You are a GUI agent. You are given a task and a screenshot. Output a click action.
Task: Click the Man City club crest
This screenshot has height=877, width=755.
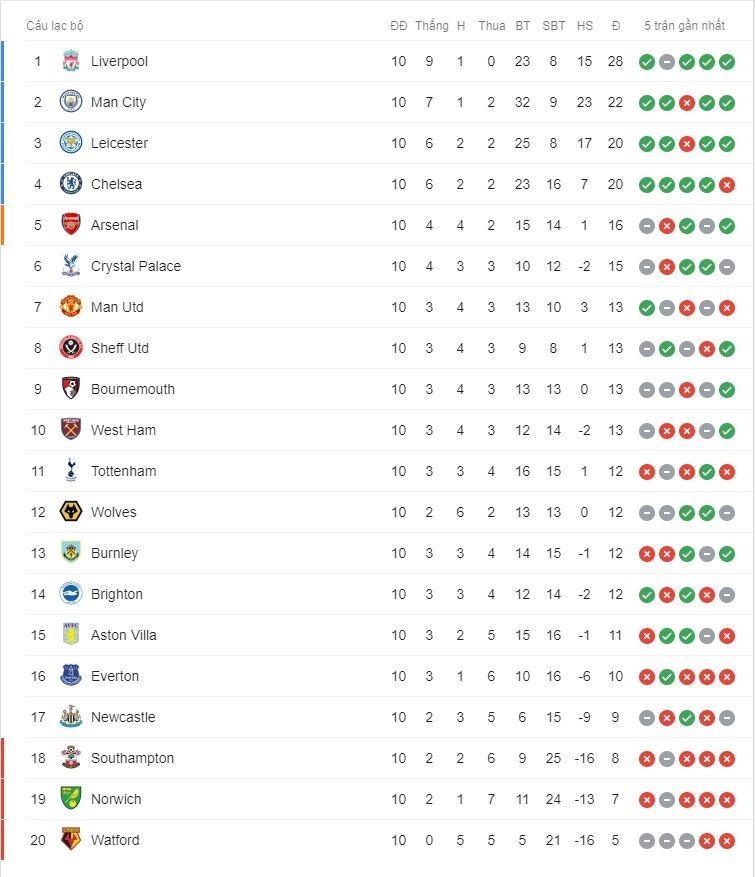click(x=70, y=102)
